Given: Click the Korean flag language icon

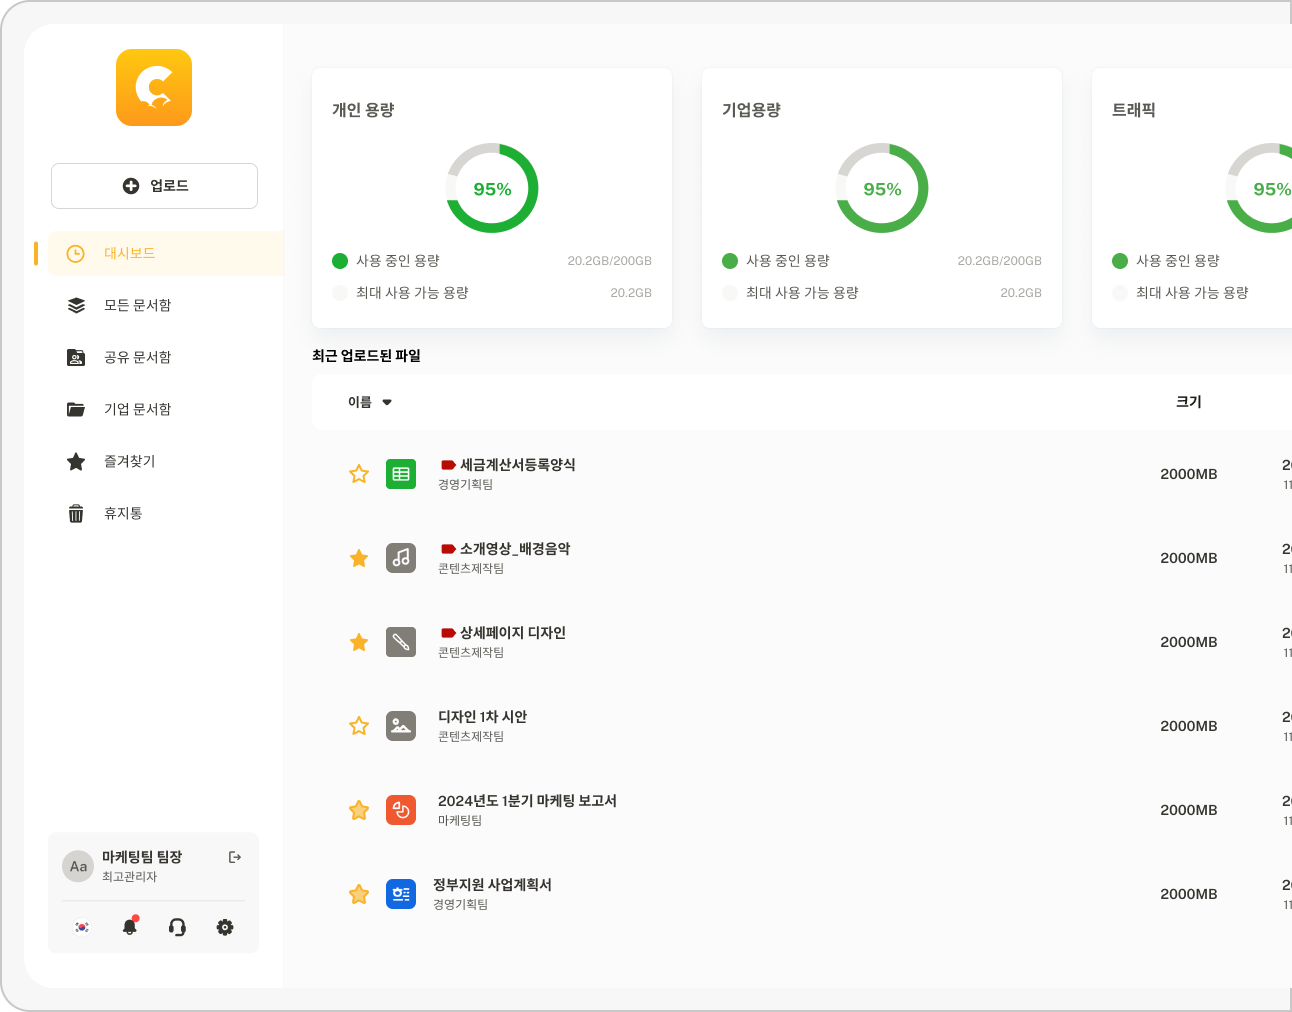Looking at the screenshot, I should [82, 927].
